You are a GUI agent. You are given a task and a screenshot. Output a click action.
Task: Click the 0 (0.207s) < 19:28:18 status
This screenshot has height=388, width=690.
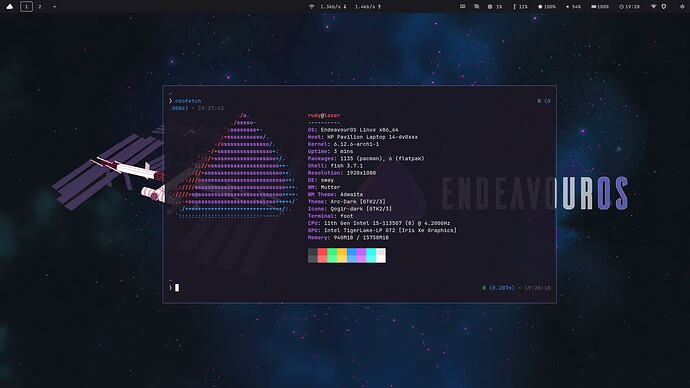(516, 288)
